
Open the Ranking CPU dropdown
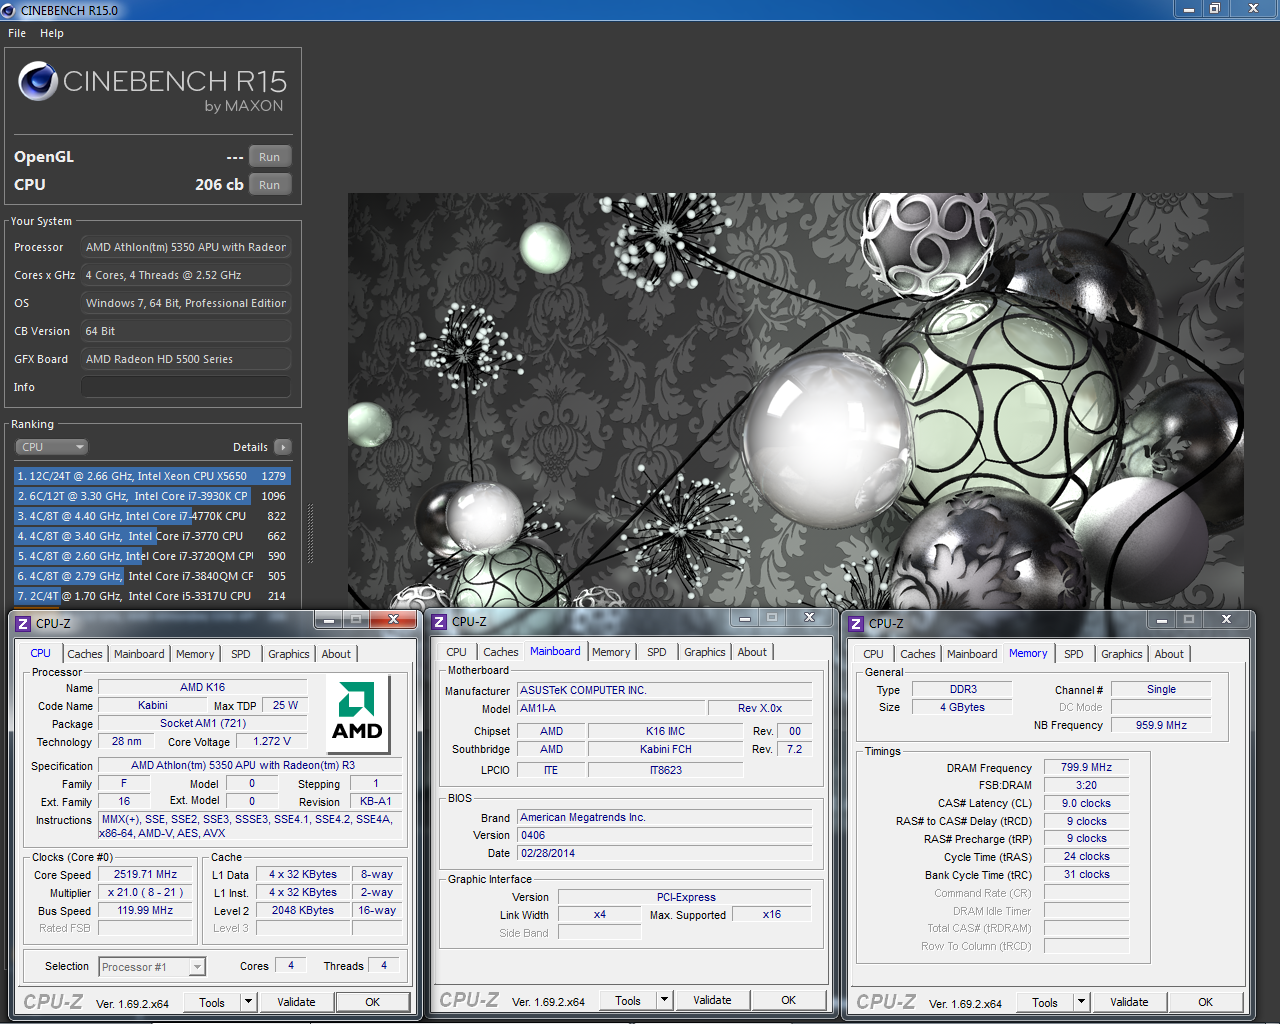click(52, 447)
